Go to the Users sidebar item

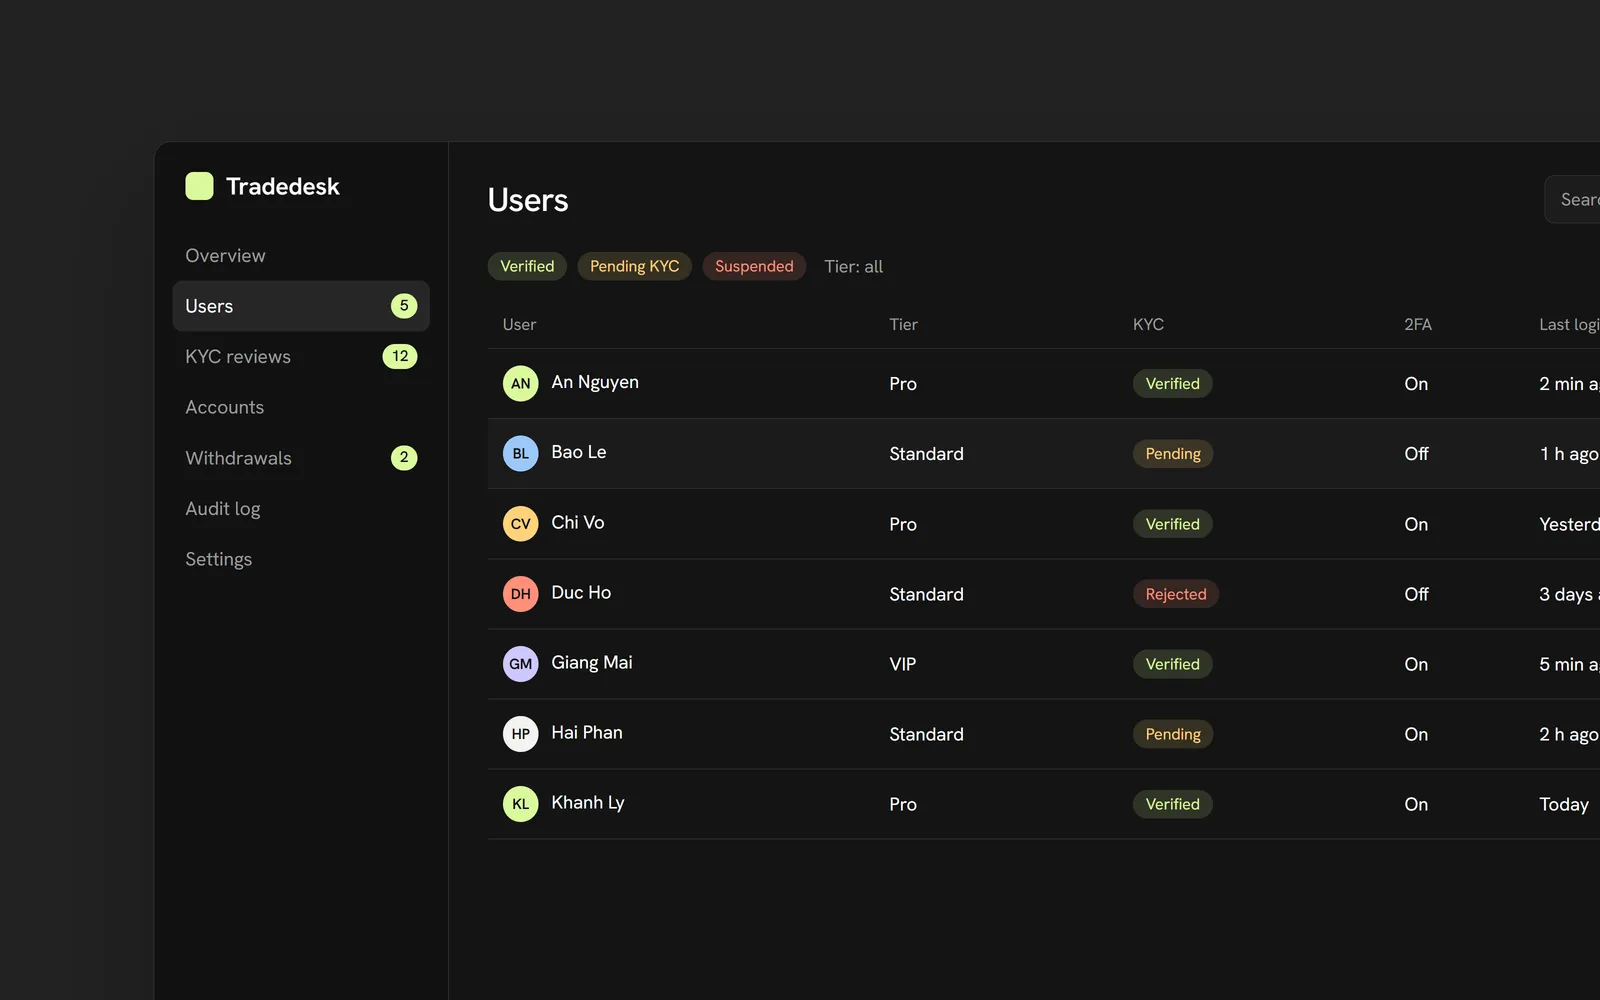(x=301, y=306)
